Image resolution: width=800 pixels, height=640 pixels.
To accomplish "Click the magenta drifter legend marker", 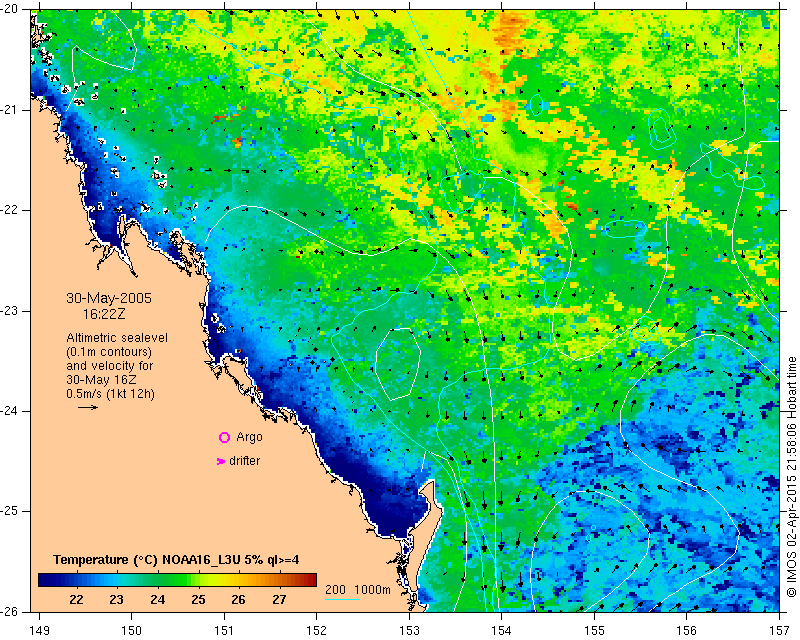I will [x=220, y=461].
